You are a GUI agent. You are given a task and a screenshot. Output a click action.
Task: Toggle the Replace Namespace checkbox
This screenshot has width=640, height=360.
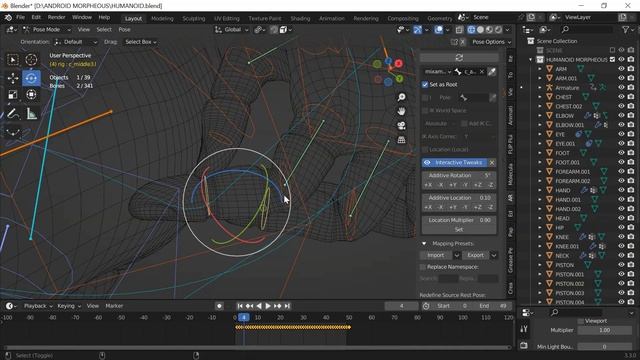point(423,267)
